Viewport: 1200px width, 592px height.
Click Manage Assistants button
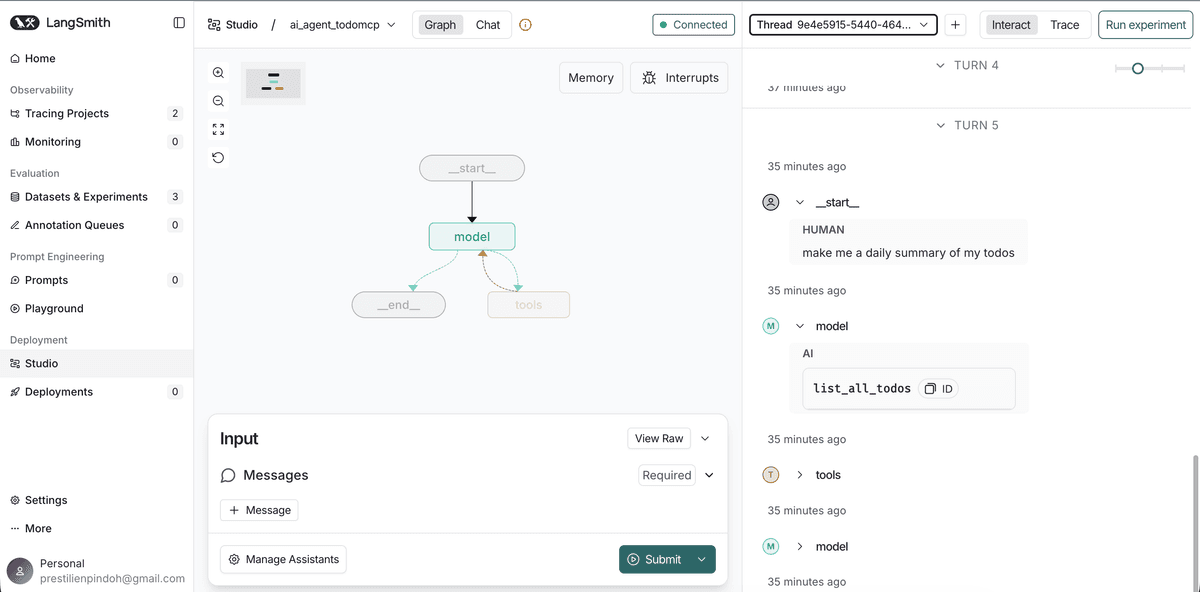(283, 560)
